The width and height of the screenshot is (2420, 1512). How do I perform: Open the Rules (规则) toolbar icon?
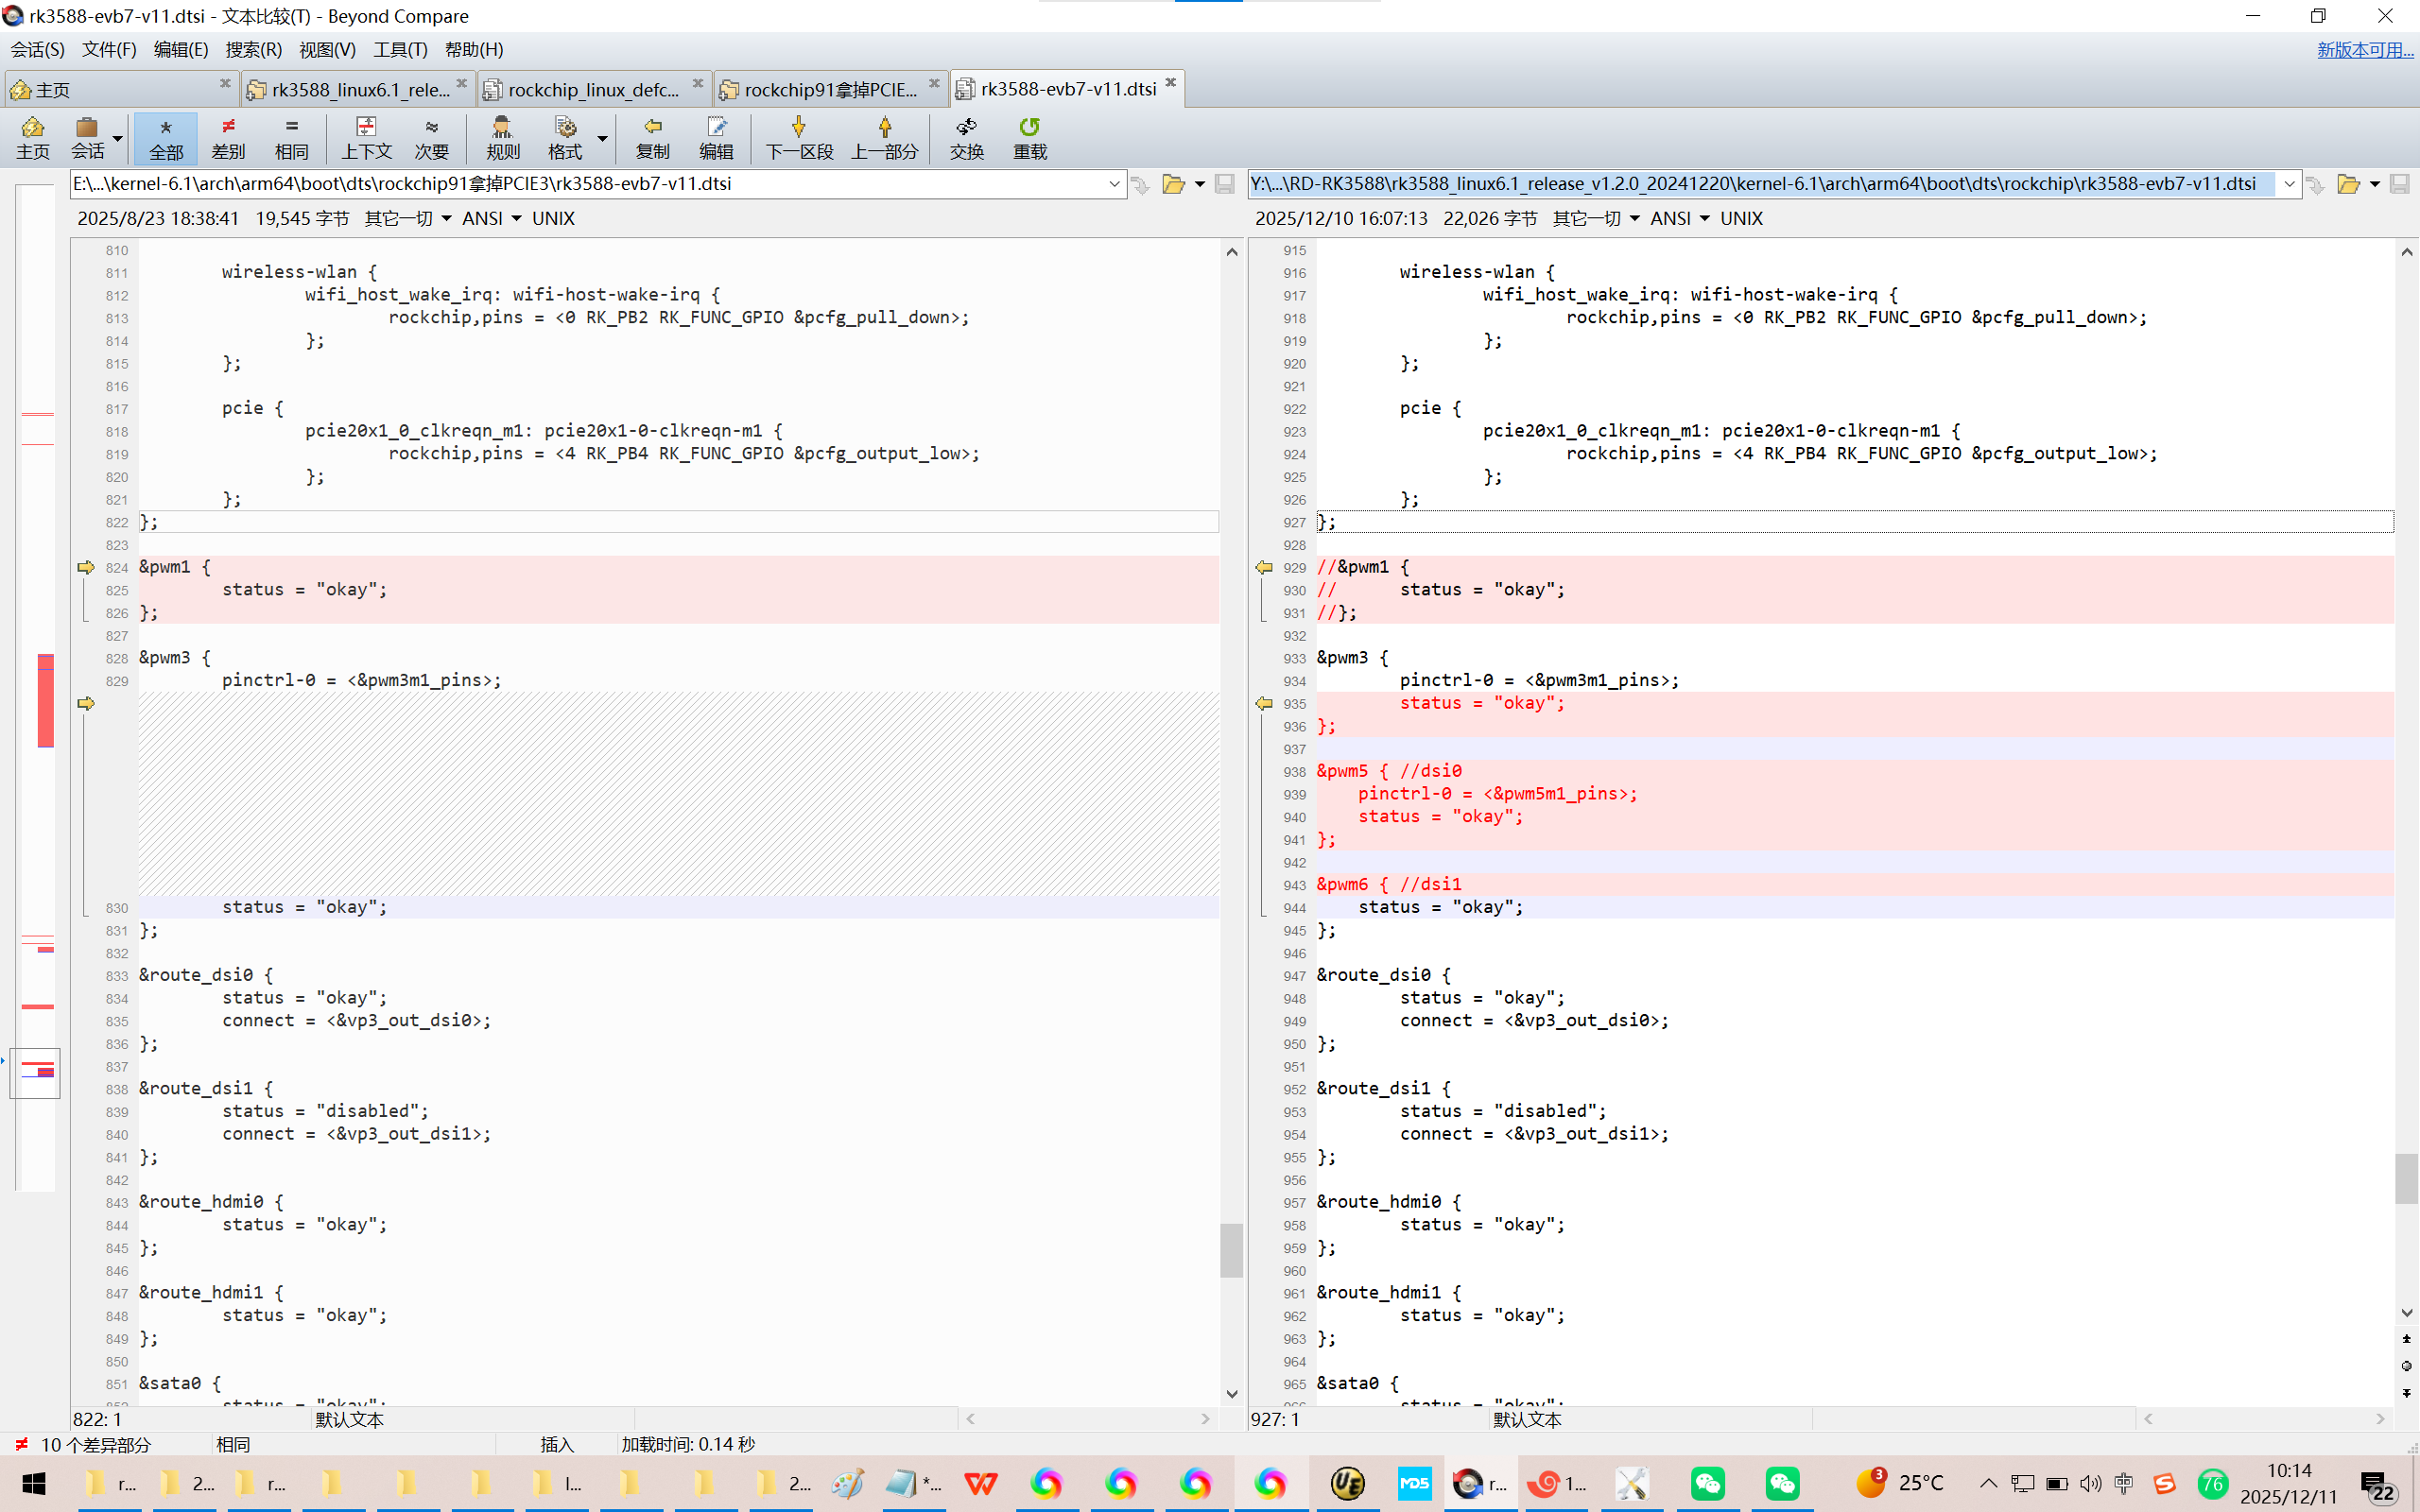click(502, 137)
